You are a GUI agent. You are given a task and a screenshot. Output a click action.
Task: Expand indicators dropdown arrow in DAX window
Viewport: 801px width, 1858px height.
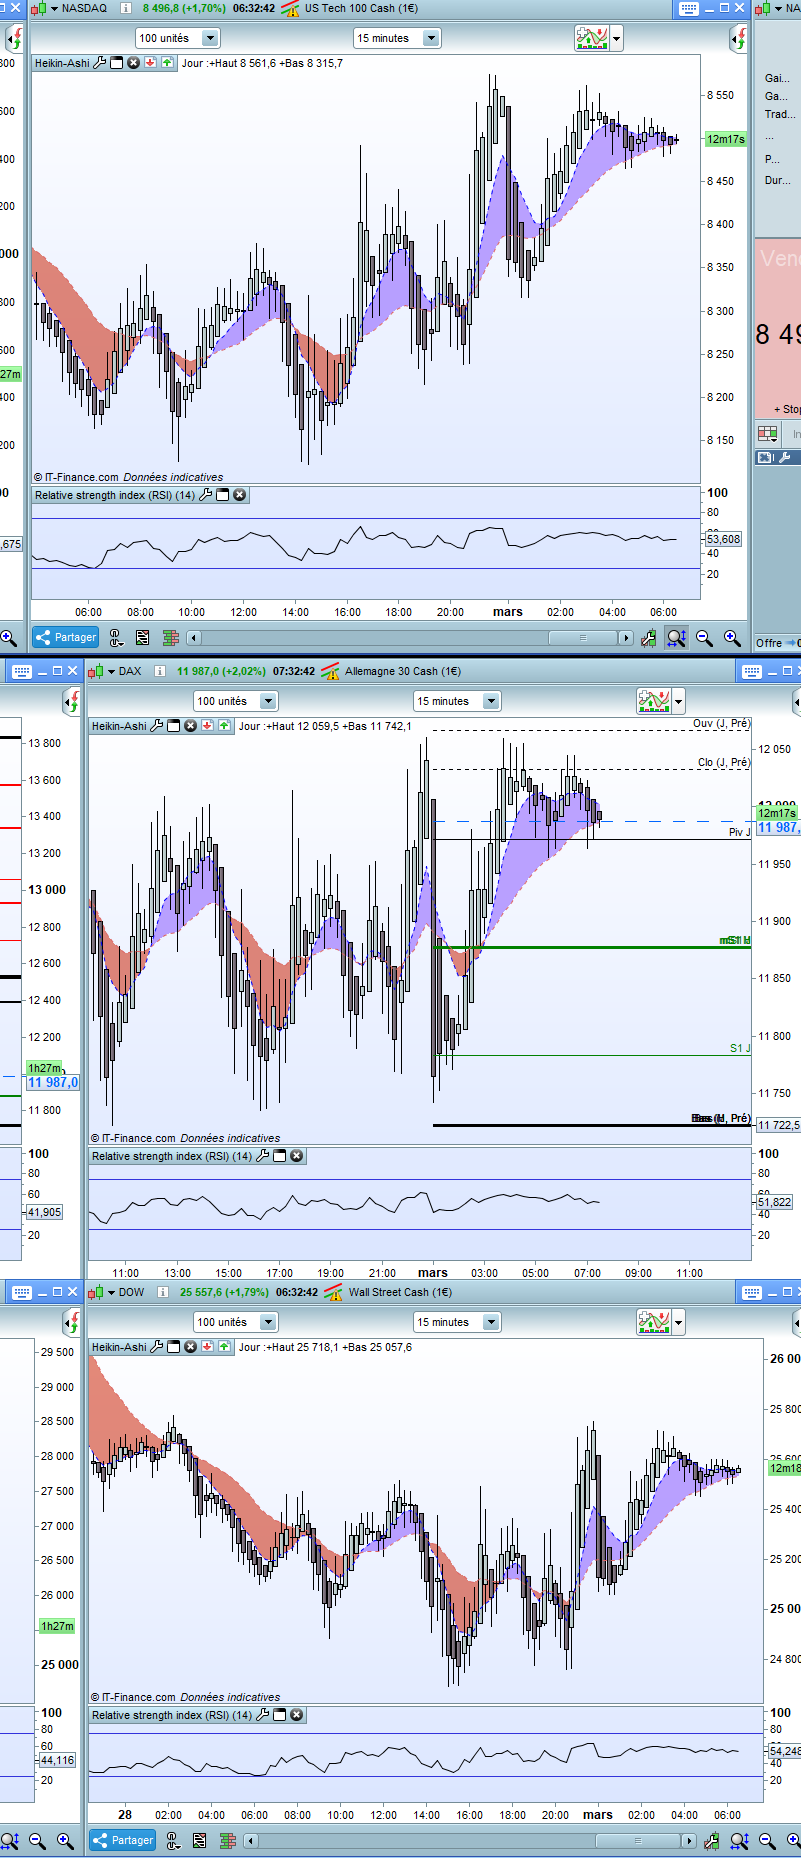point(679,702)
